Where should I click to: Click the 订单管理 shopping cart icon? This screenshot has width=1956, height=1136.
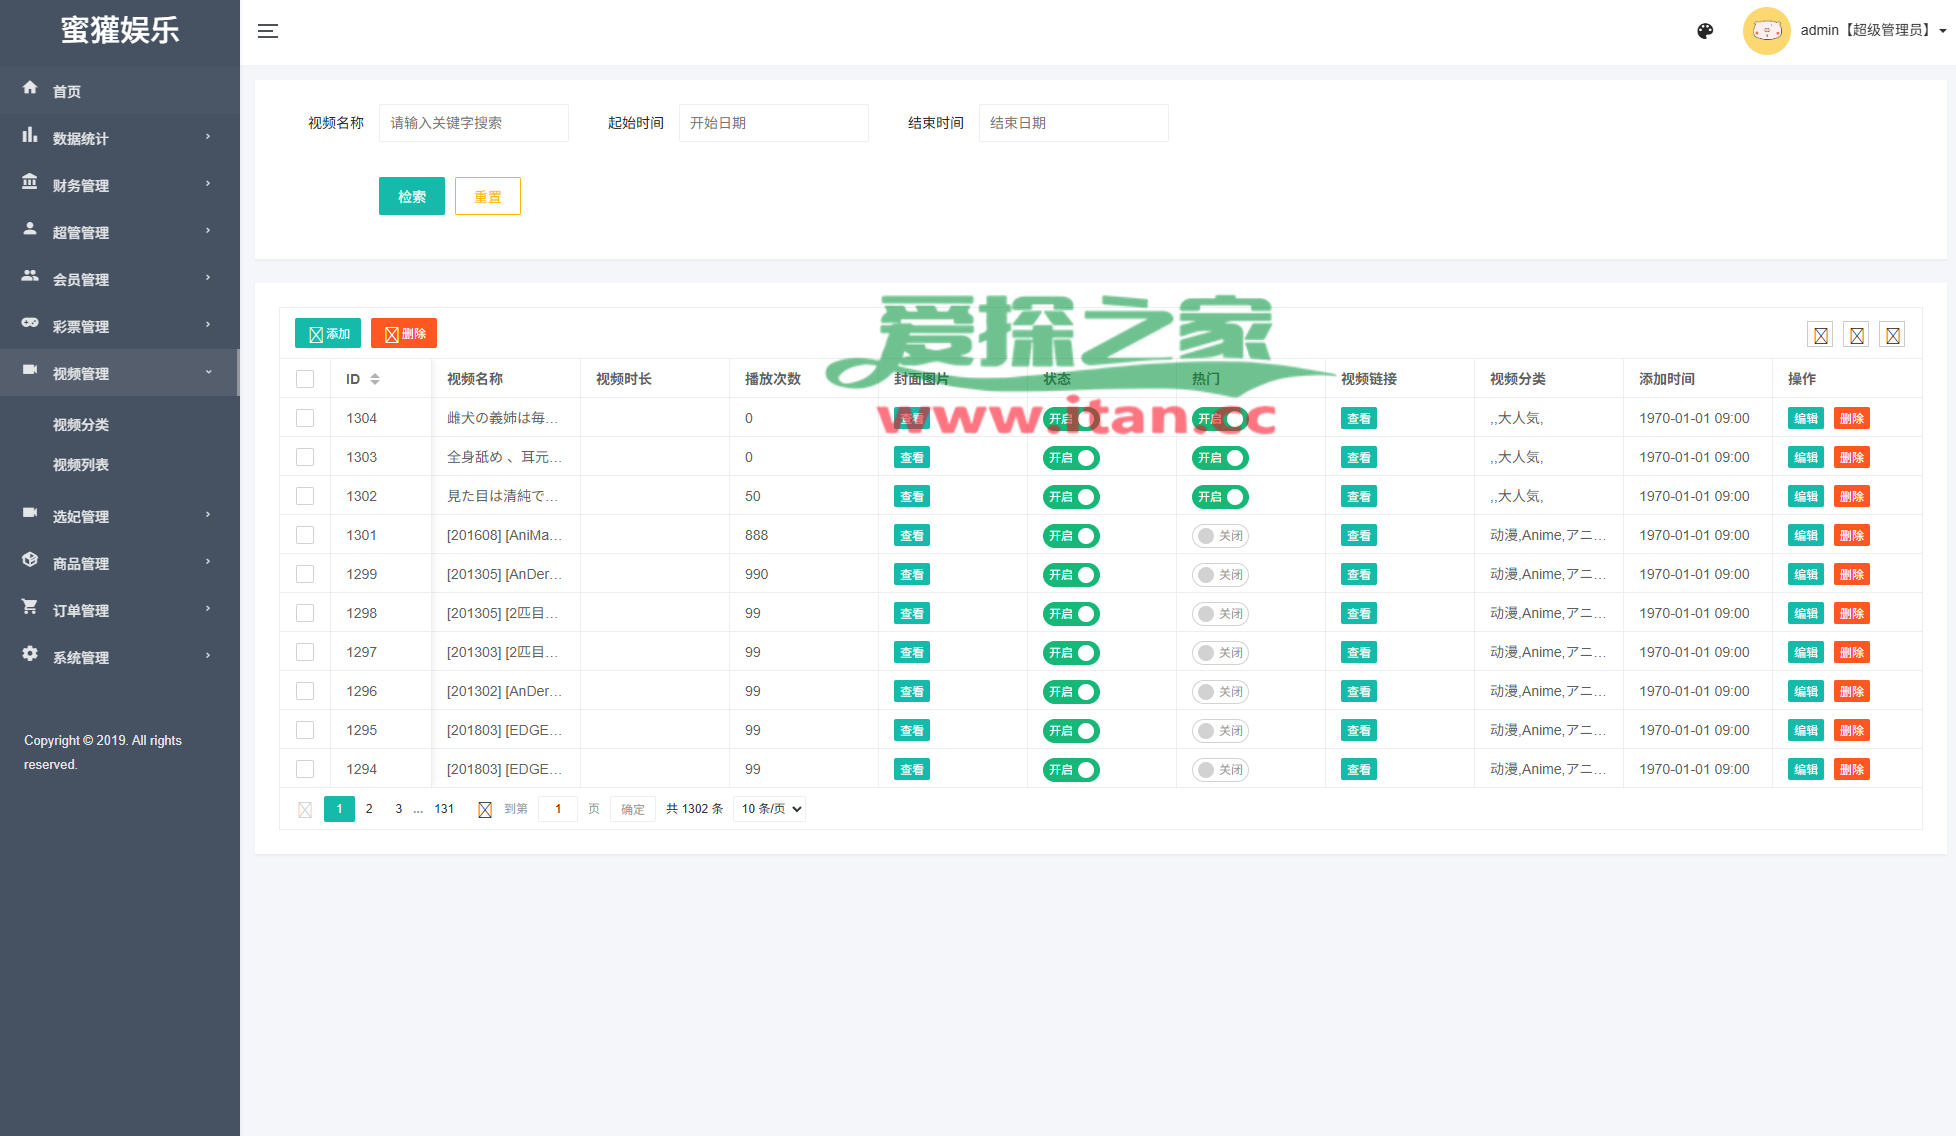(x=30, y=607)
